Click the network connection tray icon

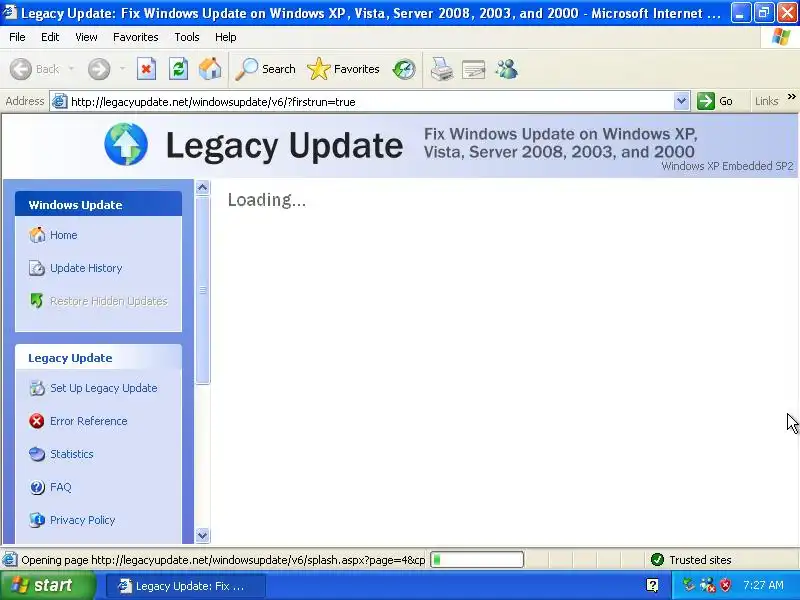coord(708,585)
